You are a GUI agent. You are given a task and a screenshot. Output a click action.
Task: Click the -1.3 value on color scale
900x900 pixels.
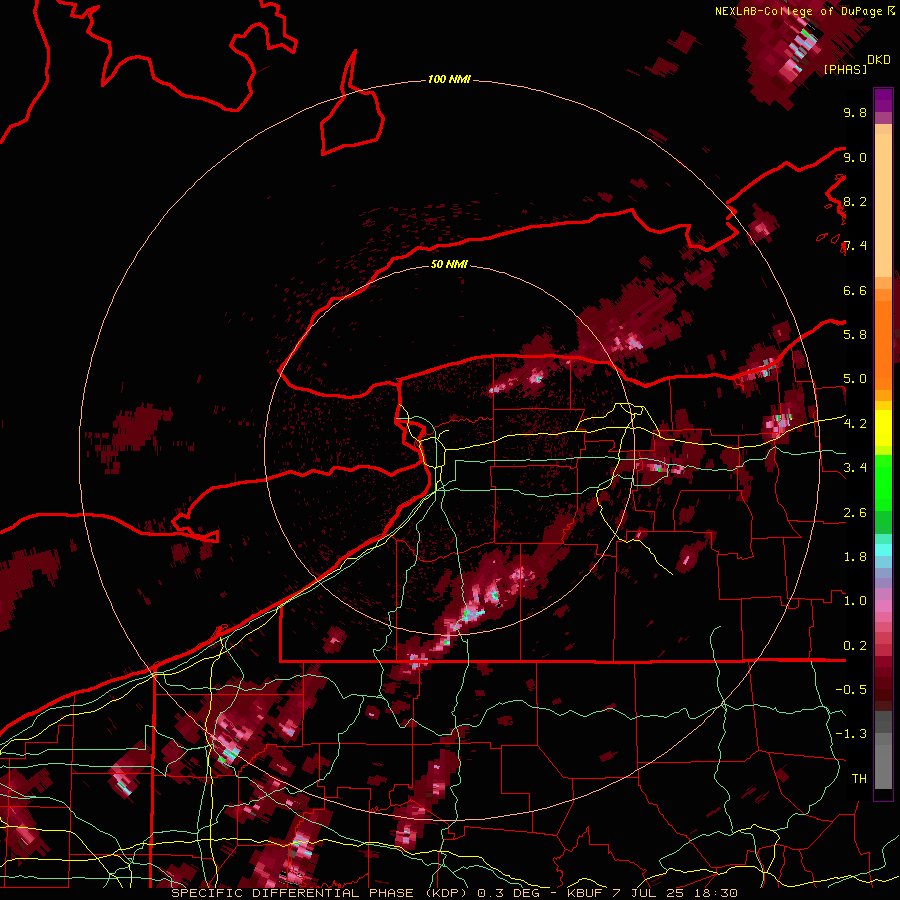(x=851, y=734)
